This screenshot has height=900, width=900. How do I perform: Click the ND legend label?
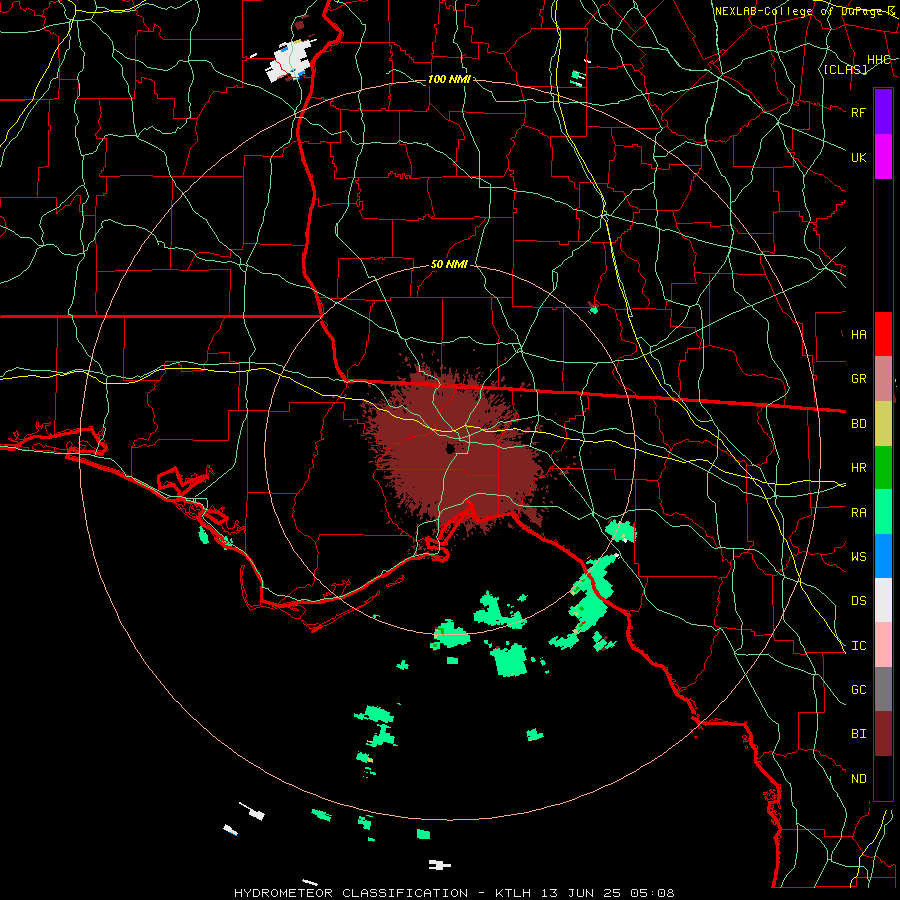click(x=858, y=778)
